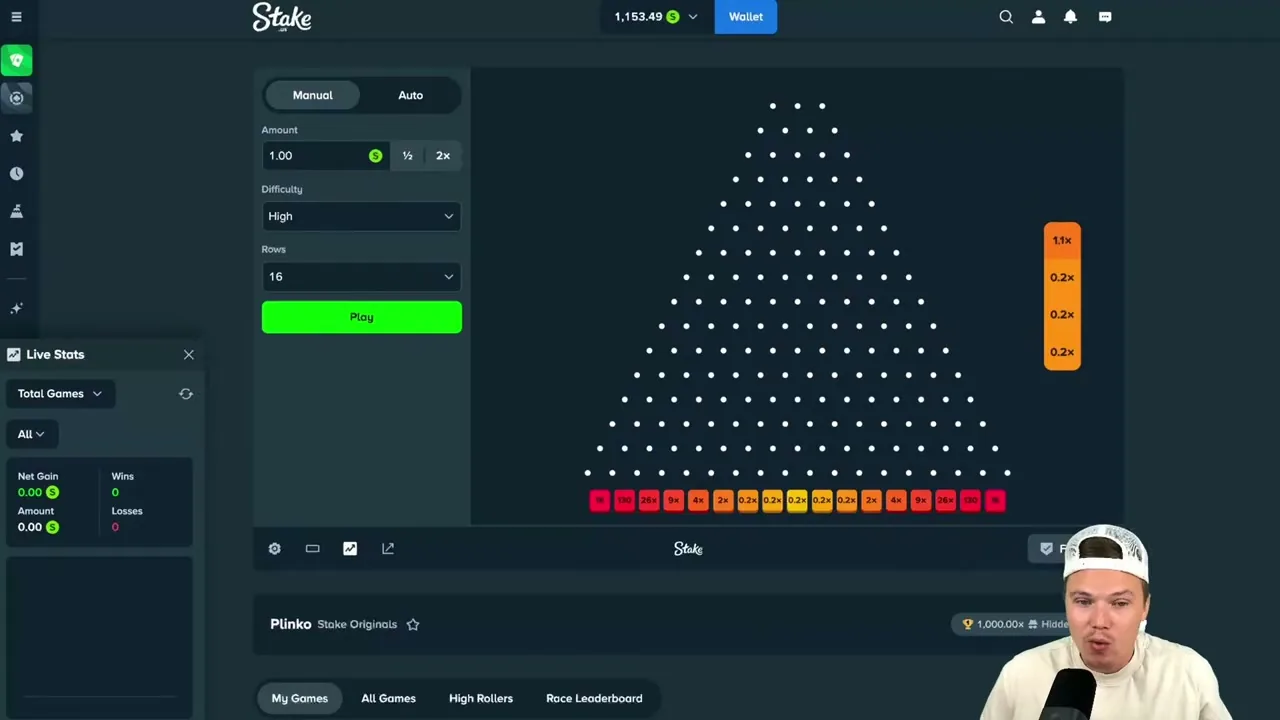This screenshot has height=720, width=1280.
Task: Click the yellow center 0.2x multiplier bucket
Action: [797, 500]
